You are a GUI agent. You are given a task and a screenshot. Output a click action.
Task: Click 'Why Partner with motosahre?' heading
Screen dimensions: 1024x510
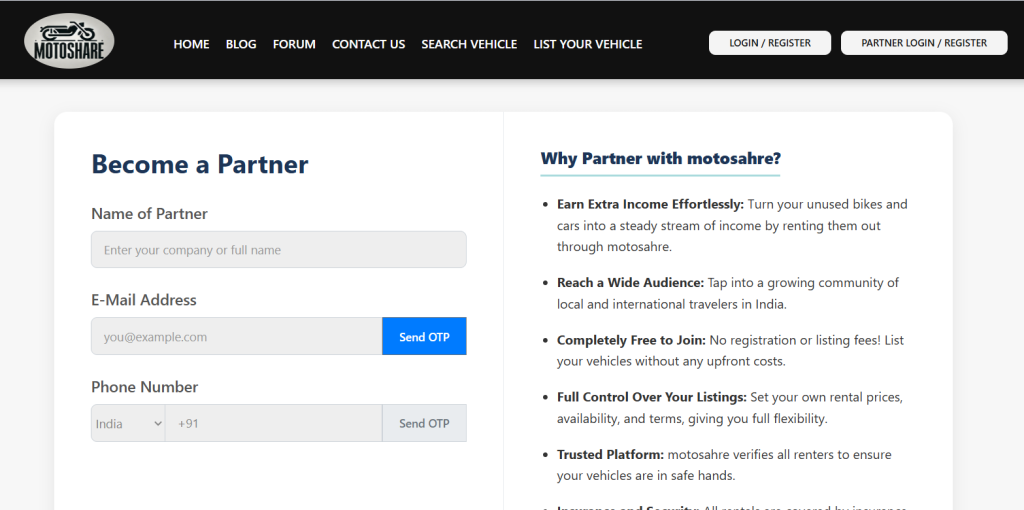click(x=660, y=159)
